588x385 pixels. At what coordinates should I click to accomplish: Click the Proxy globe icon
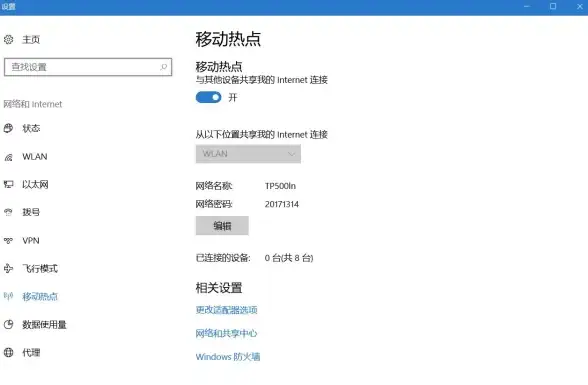tap(8, 352)
